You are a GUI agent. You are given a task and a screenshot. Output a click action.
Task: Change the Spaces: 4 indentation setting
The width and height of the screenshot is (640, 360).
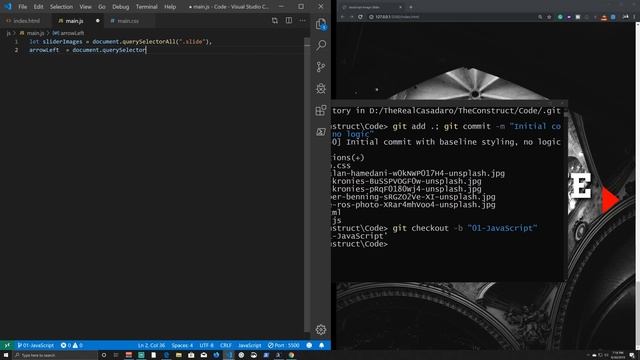click(x=182, y=345)
